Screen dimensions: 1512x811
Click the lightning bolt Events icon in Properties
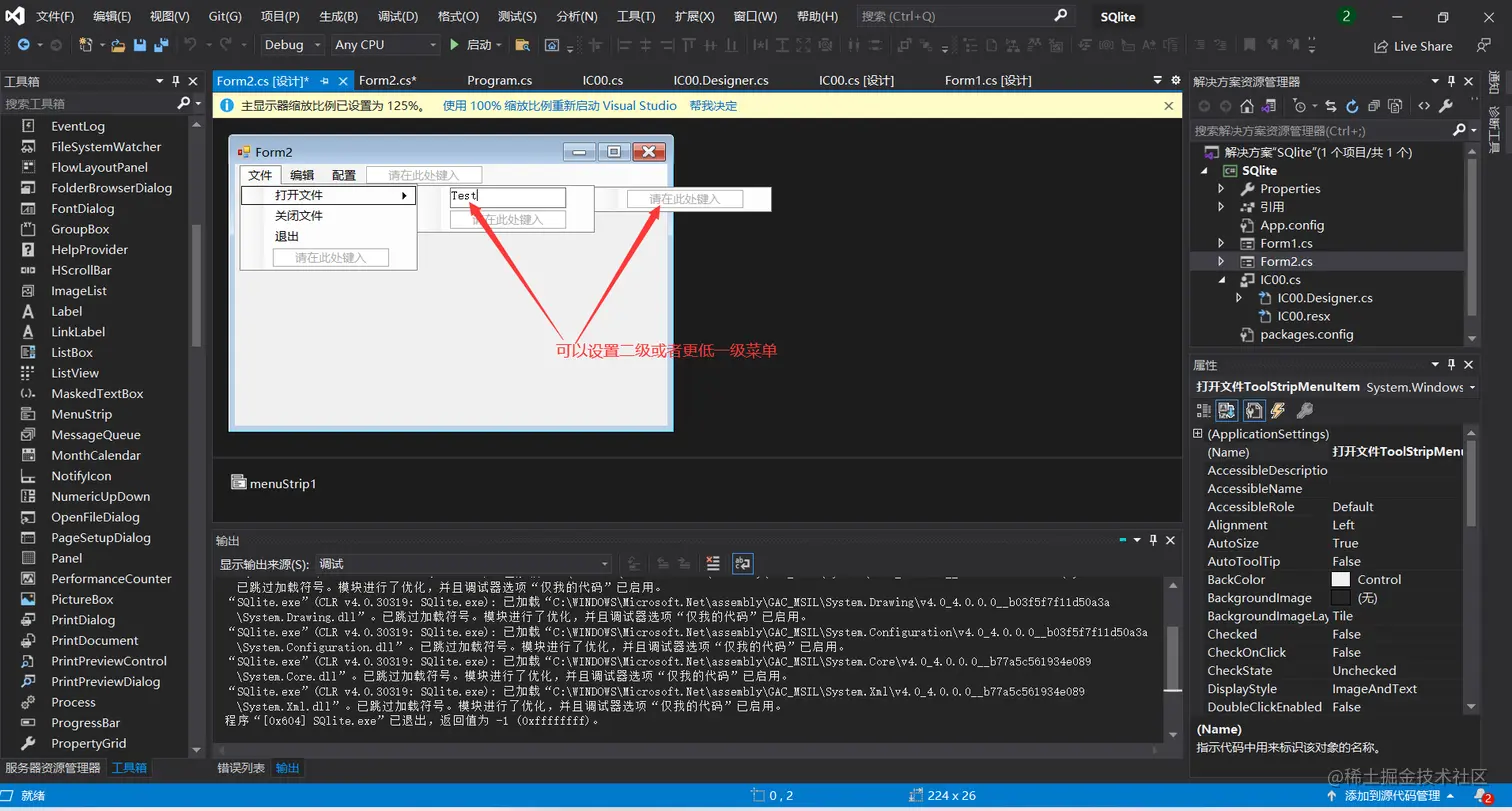pyautogui.click(x=1278, y=410)
